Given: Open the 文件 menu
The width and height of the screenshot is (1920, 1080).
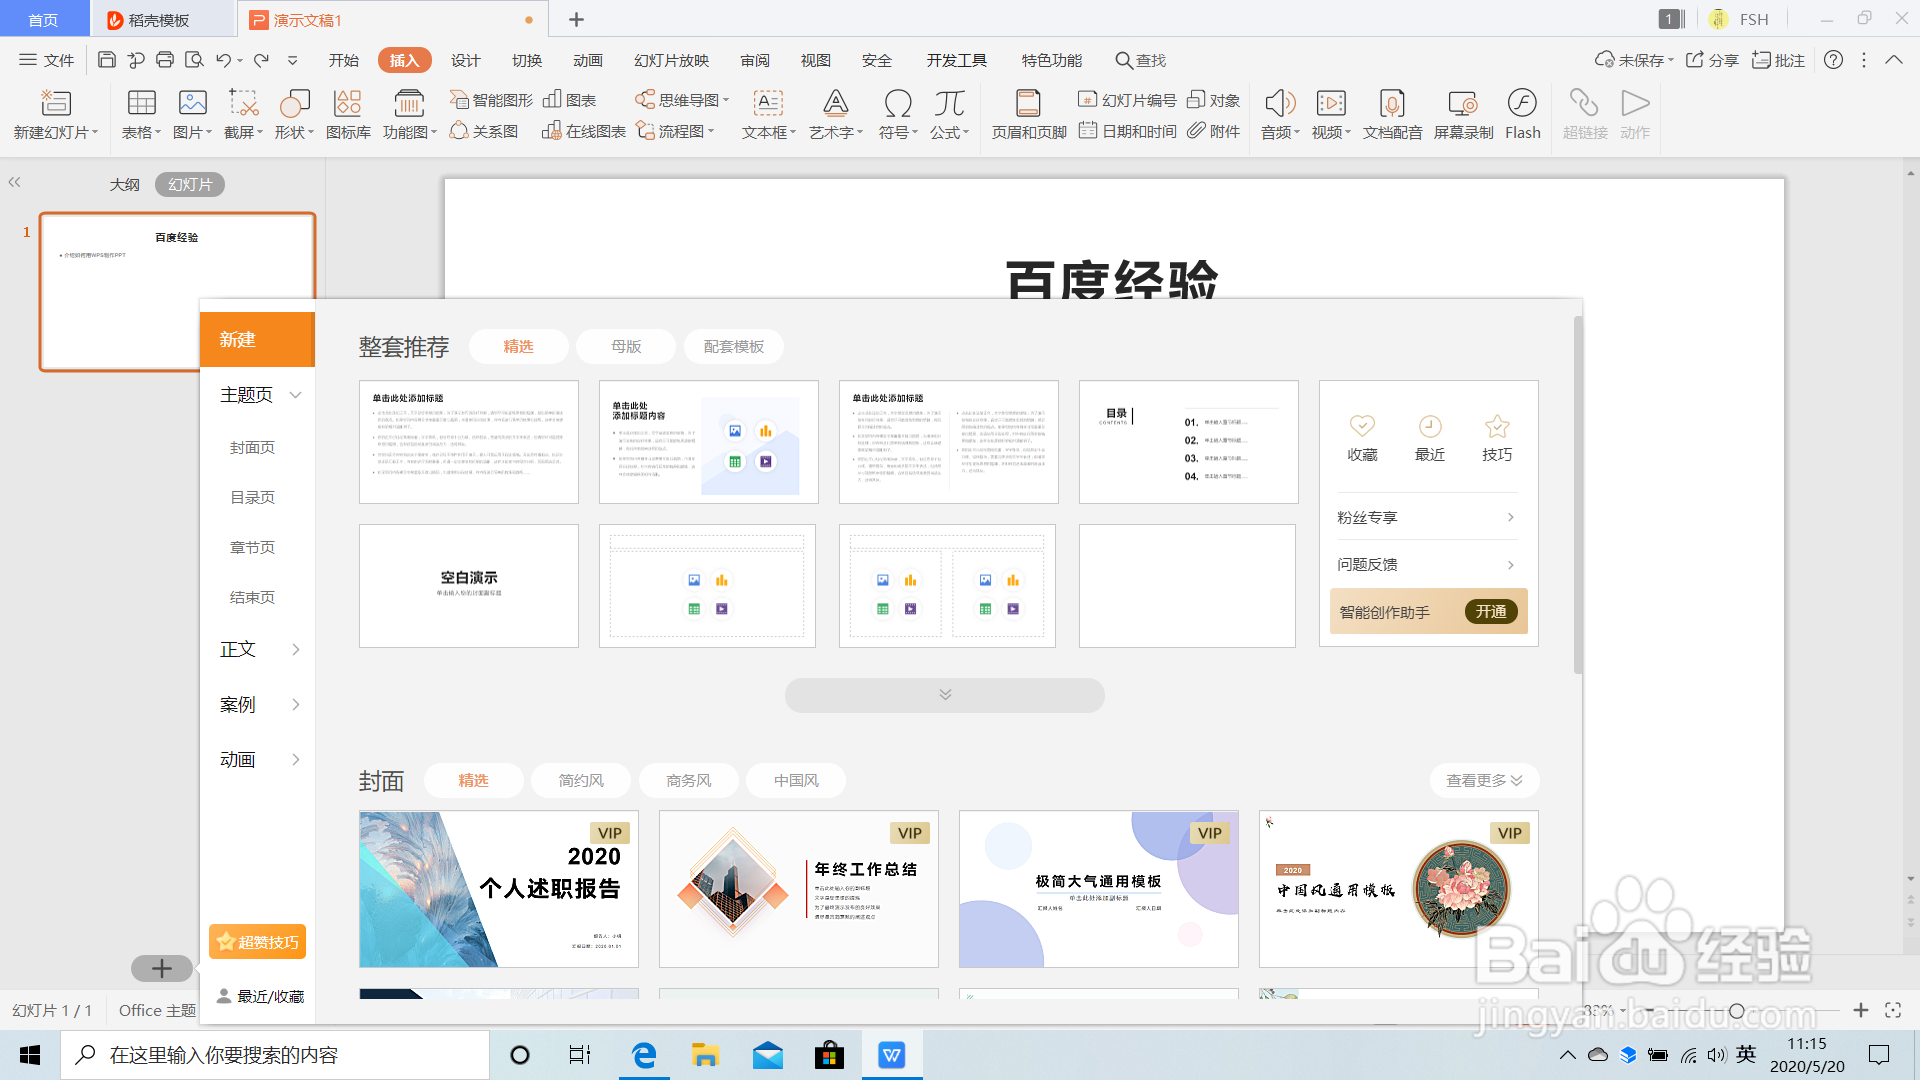Looking at the screenshot, I should click(x=46, y=60).
